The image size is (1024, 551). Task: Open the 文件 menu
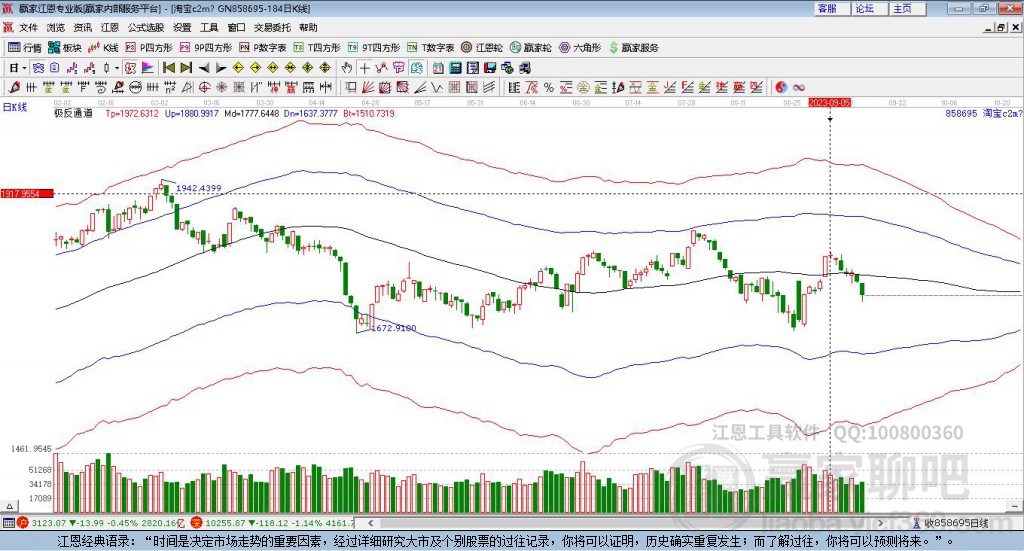coord(28,27)
